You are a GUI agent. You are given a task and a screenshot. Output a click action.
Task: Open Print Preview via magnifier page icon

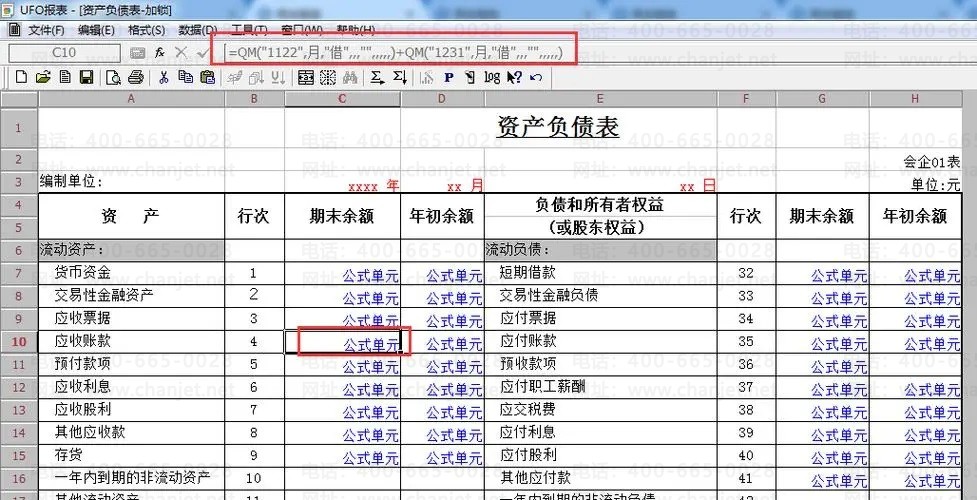click(113, 77)
